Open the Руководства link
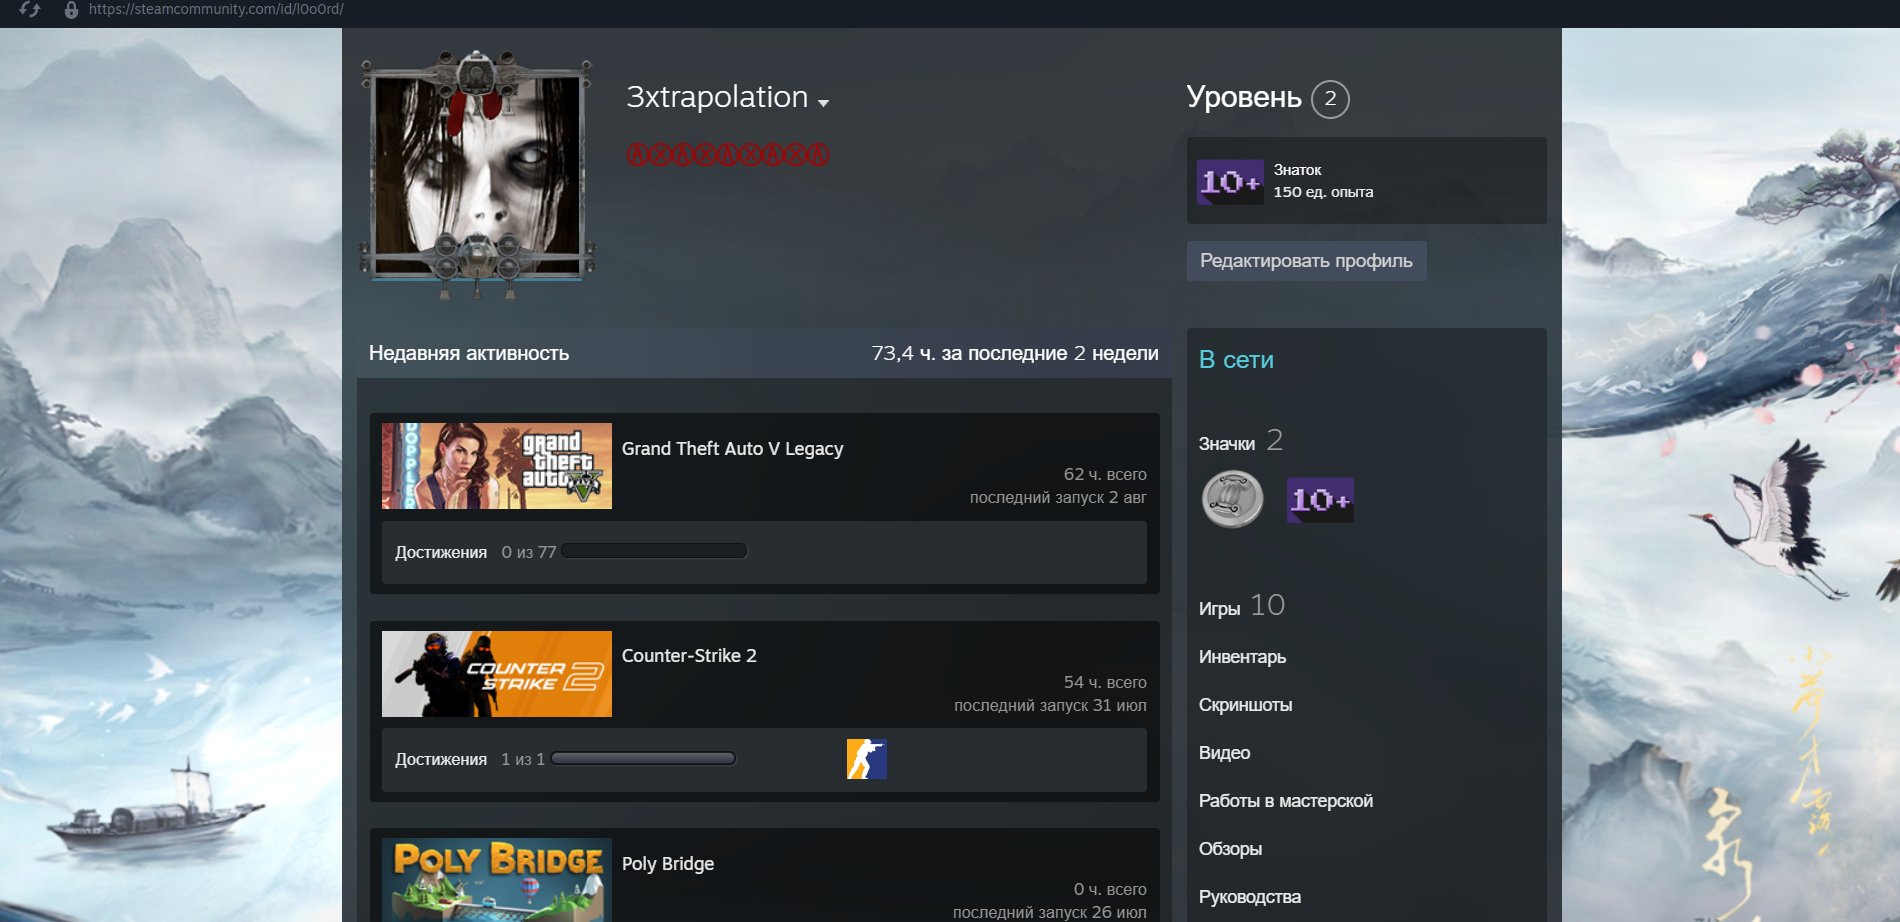 1250,897
